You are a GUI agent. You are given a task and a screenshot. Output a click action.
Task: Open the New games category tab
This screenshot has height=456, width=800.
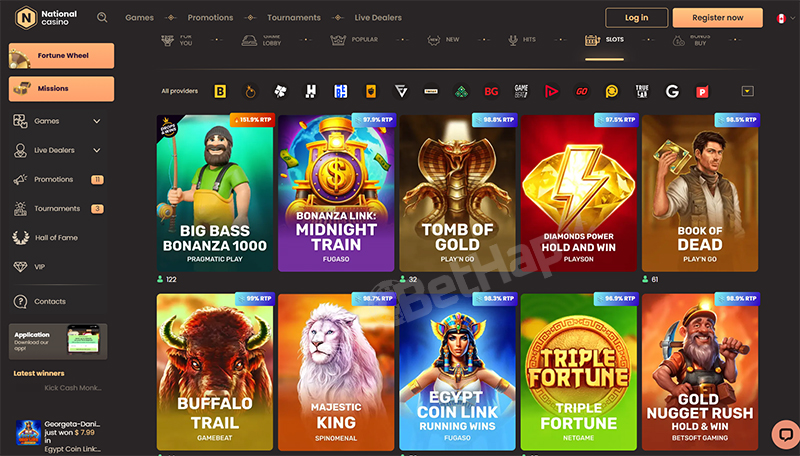pyautogui.click(x=443, y=40)
